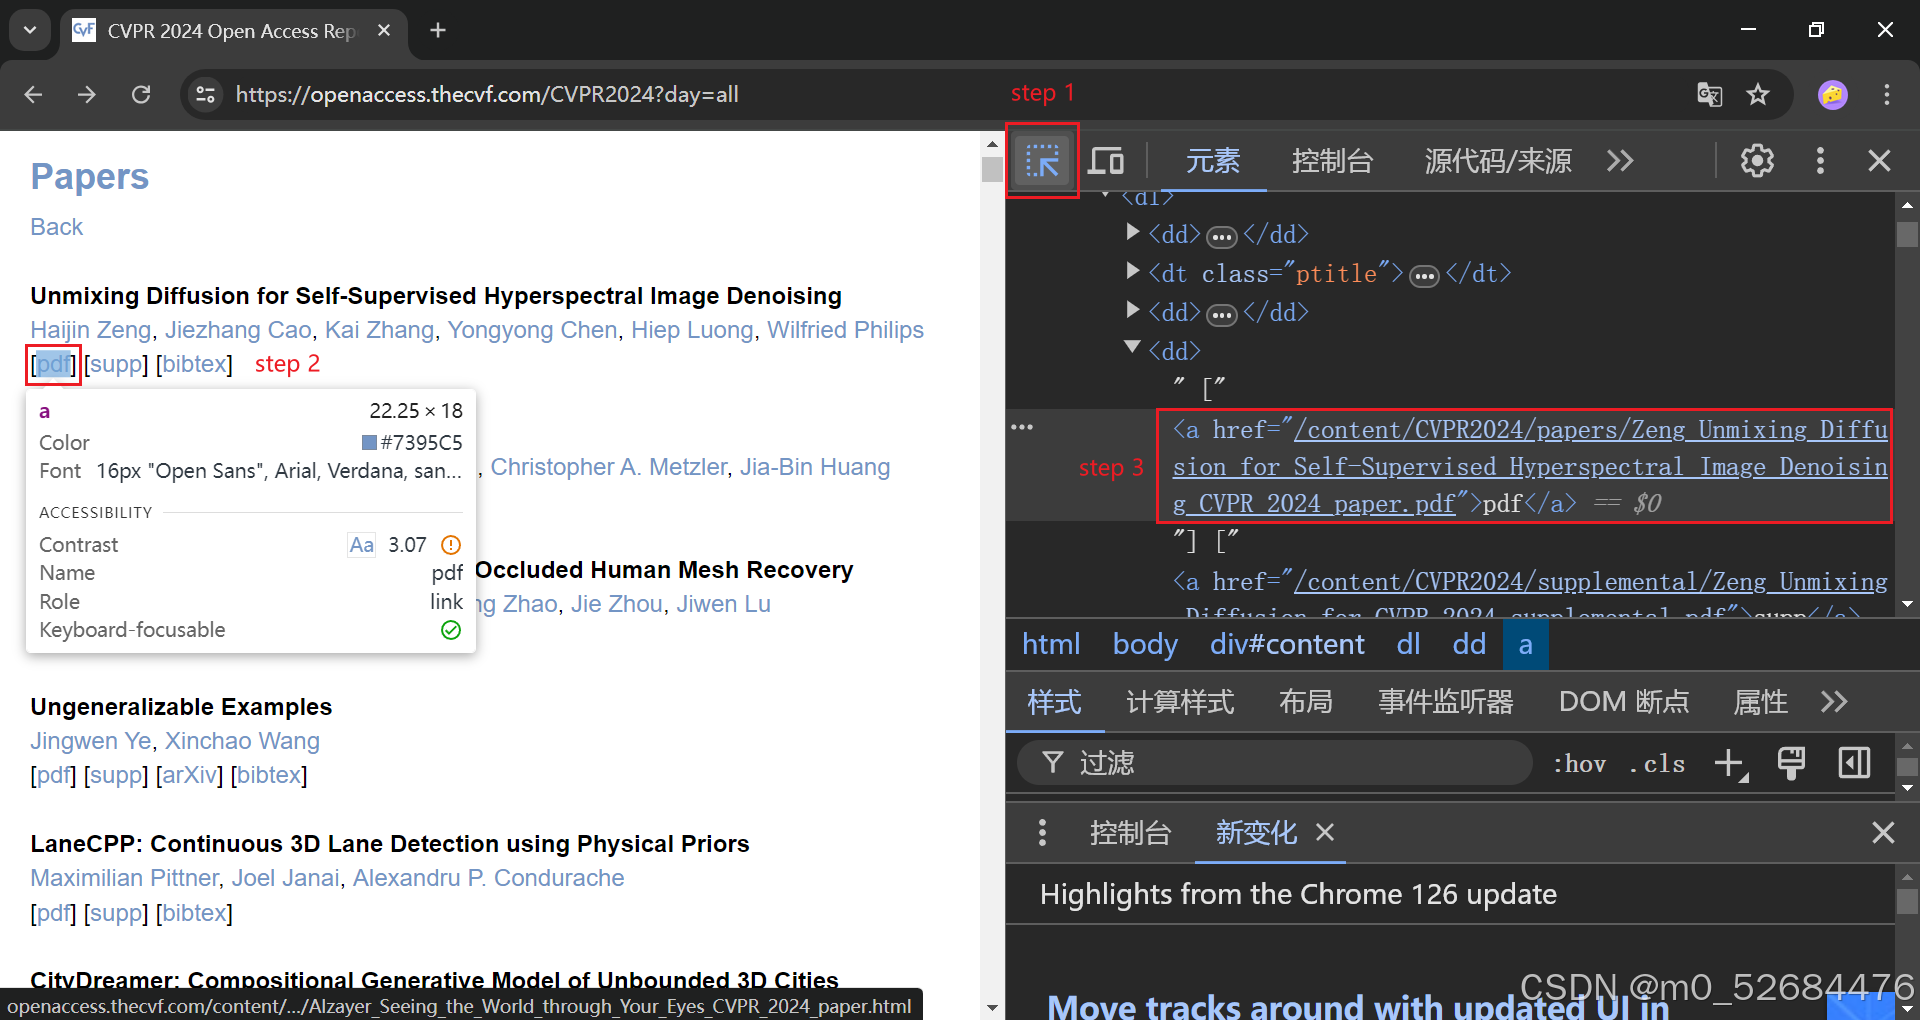Go forward in browser history
Image resolution: width=1920 pixels, height=1020 pixels.
pyautogui.click(x=87, y=94)
